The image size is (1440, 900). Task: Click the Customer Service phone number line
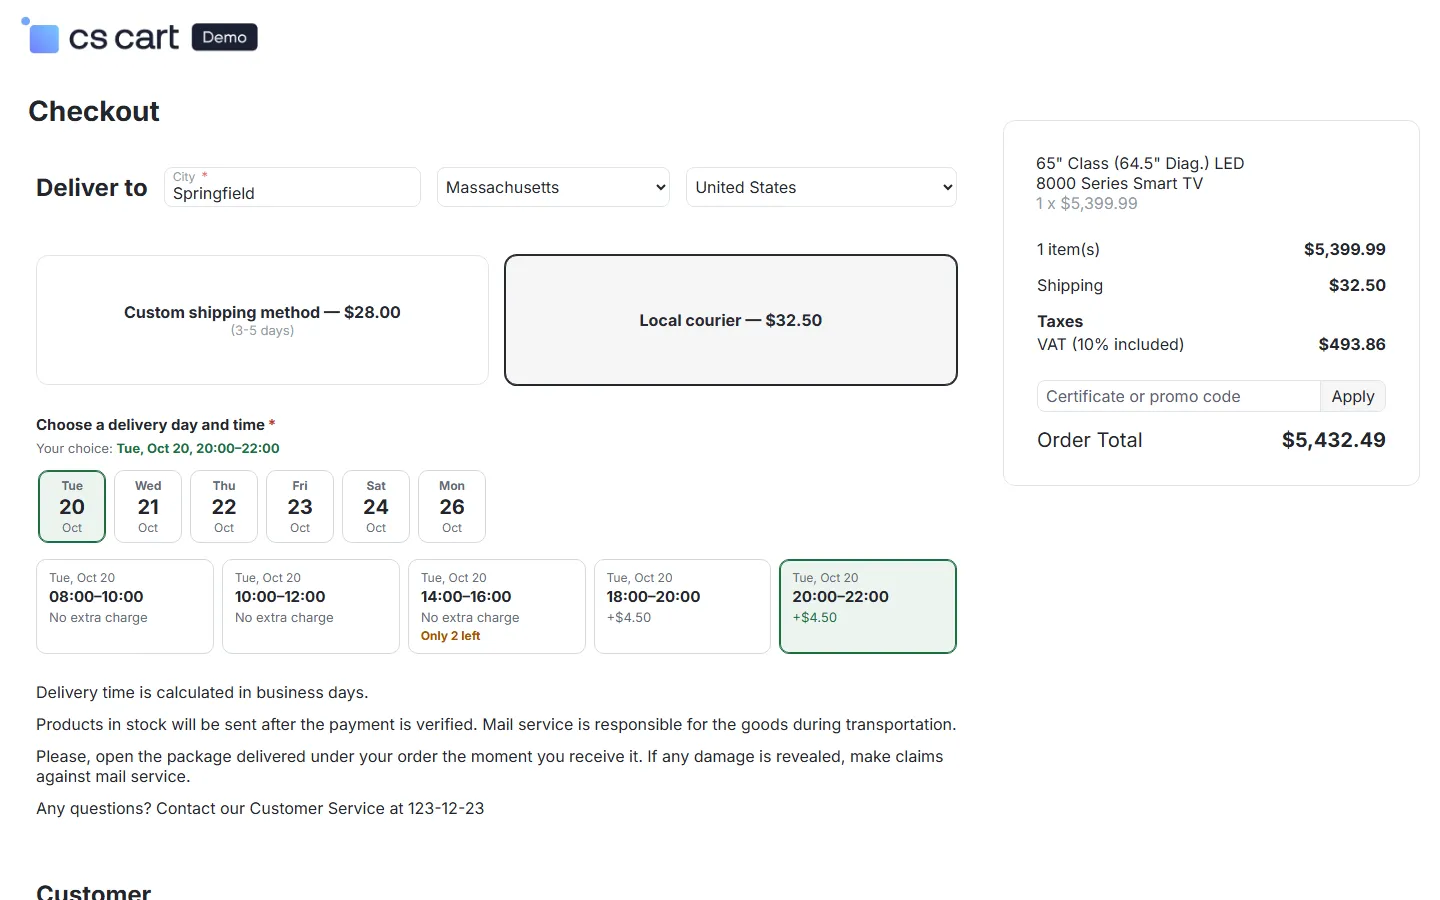coord(260,808)
